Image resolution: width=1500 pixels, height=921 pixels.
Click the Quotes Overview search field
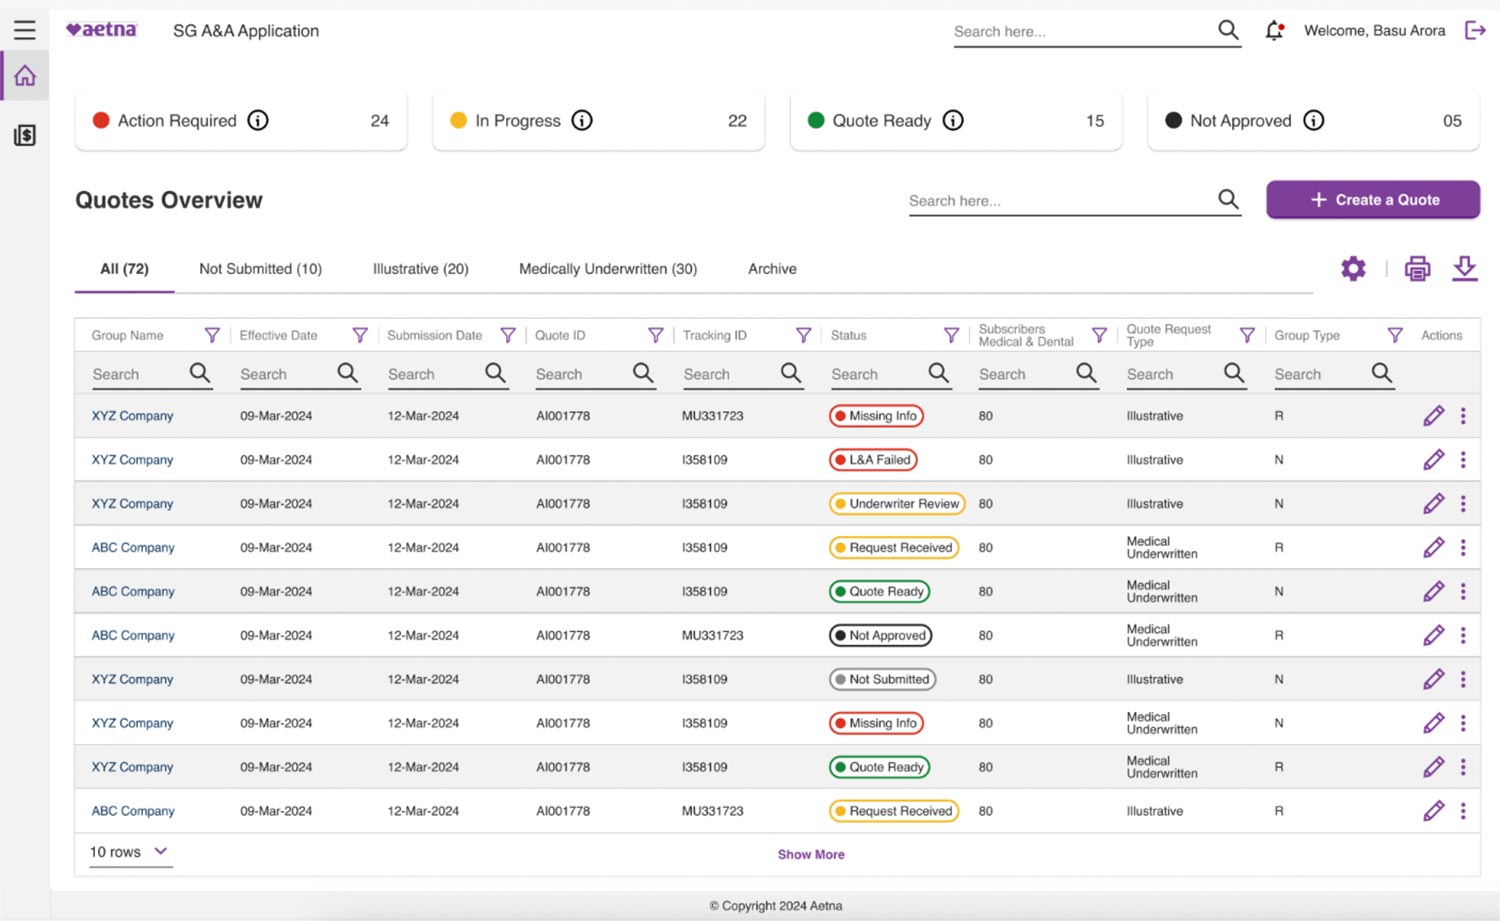(x=1058, y=200)
